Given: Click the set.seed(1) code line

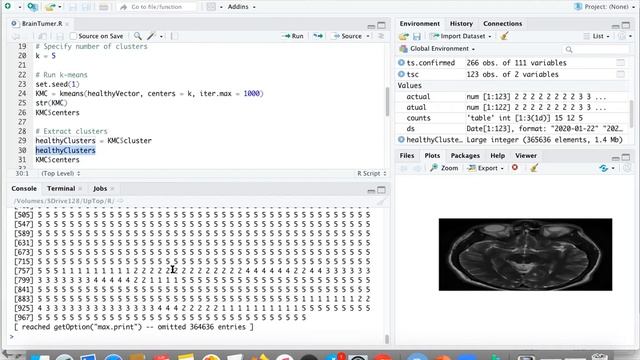Looking at the screenshot, I should pos(57,84).
